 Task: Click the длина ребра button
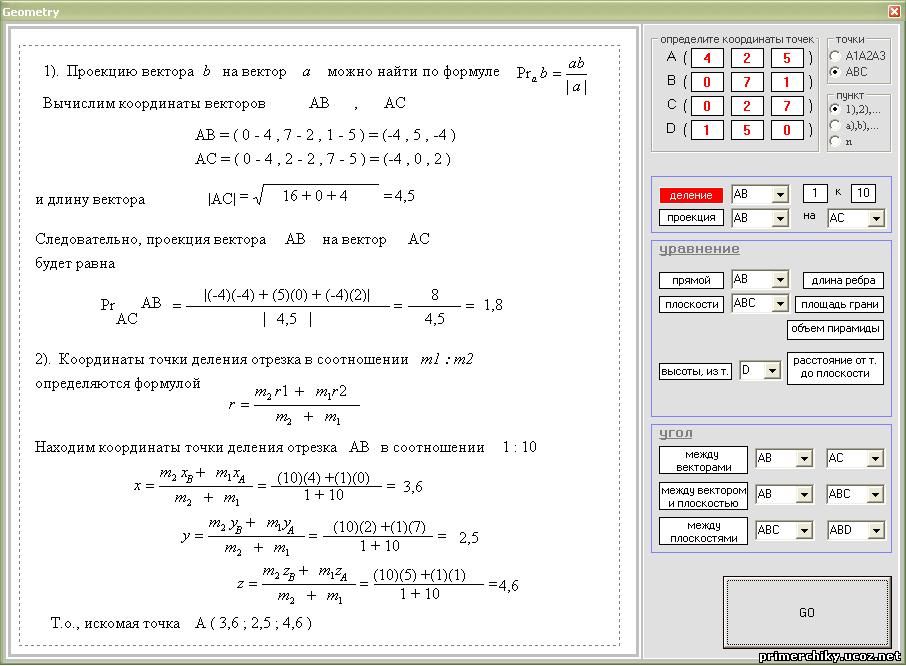click(843, 280)
